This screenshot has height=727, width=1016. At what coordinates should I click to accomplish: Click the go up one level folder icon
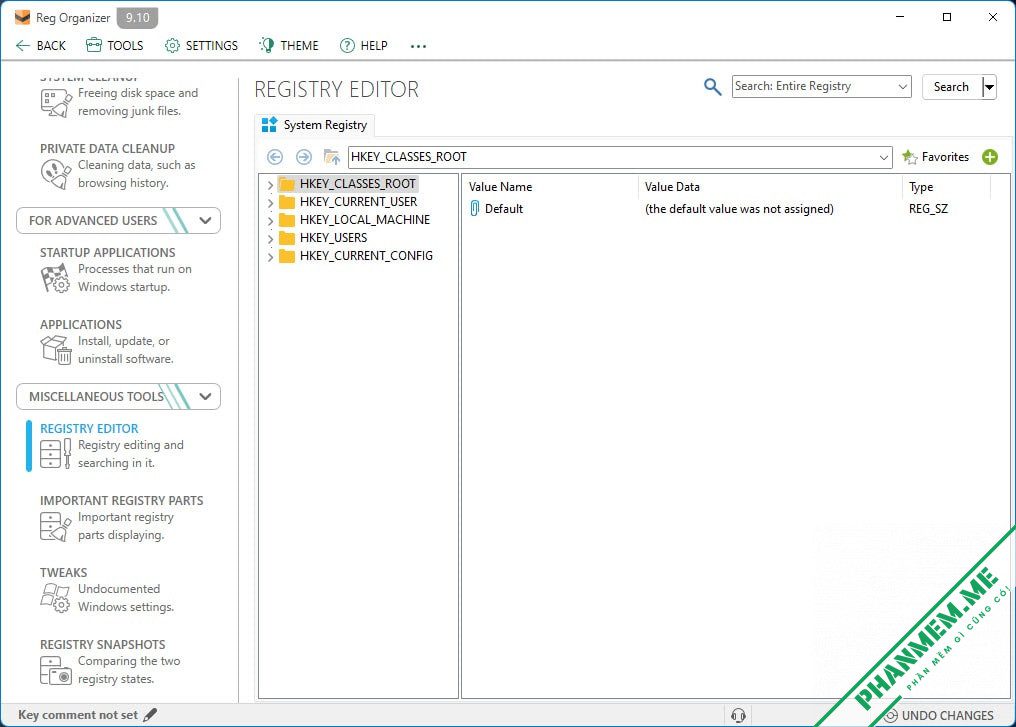click(332, 157)
